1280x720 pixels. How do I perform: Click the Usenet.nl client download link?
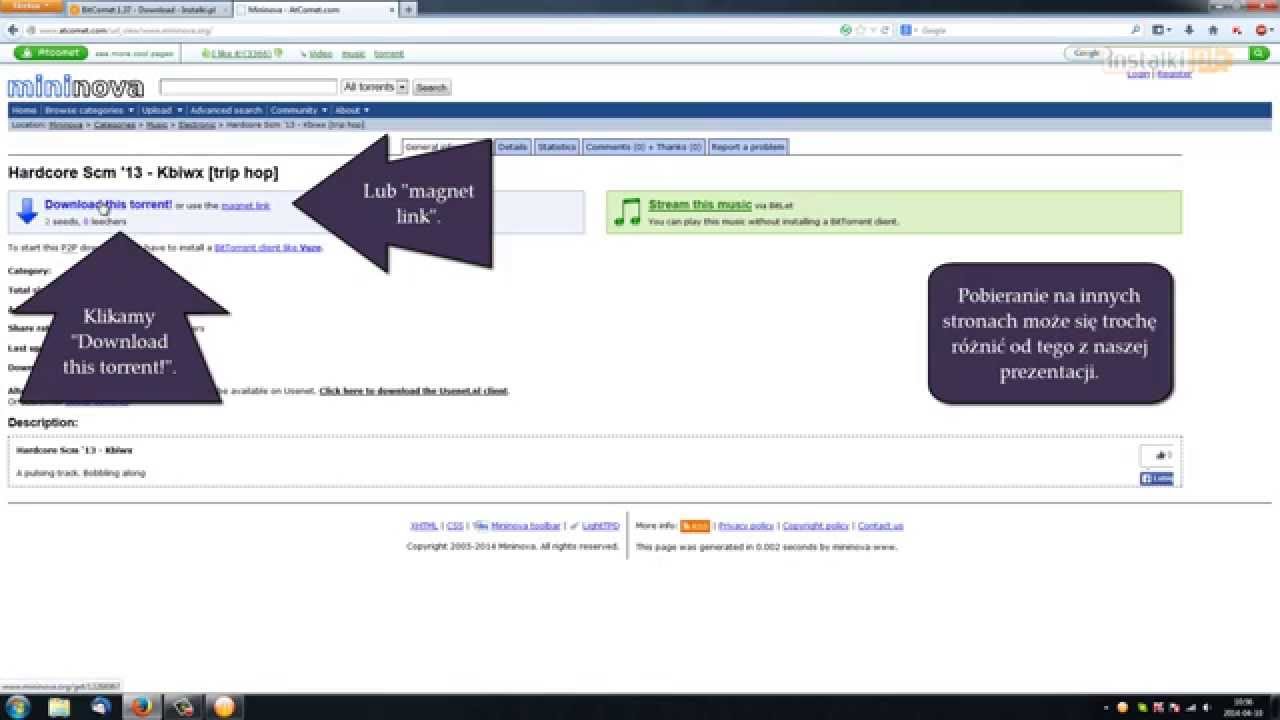(414, 391)
